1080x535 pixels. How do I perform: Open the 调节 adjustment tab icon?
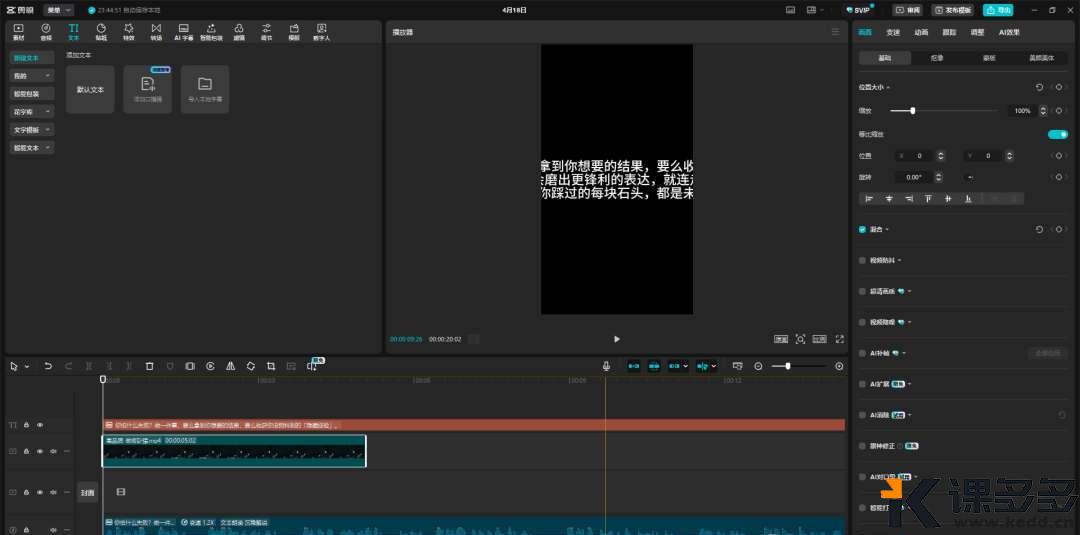[267, 32]
